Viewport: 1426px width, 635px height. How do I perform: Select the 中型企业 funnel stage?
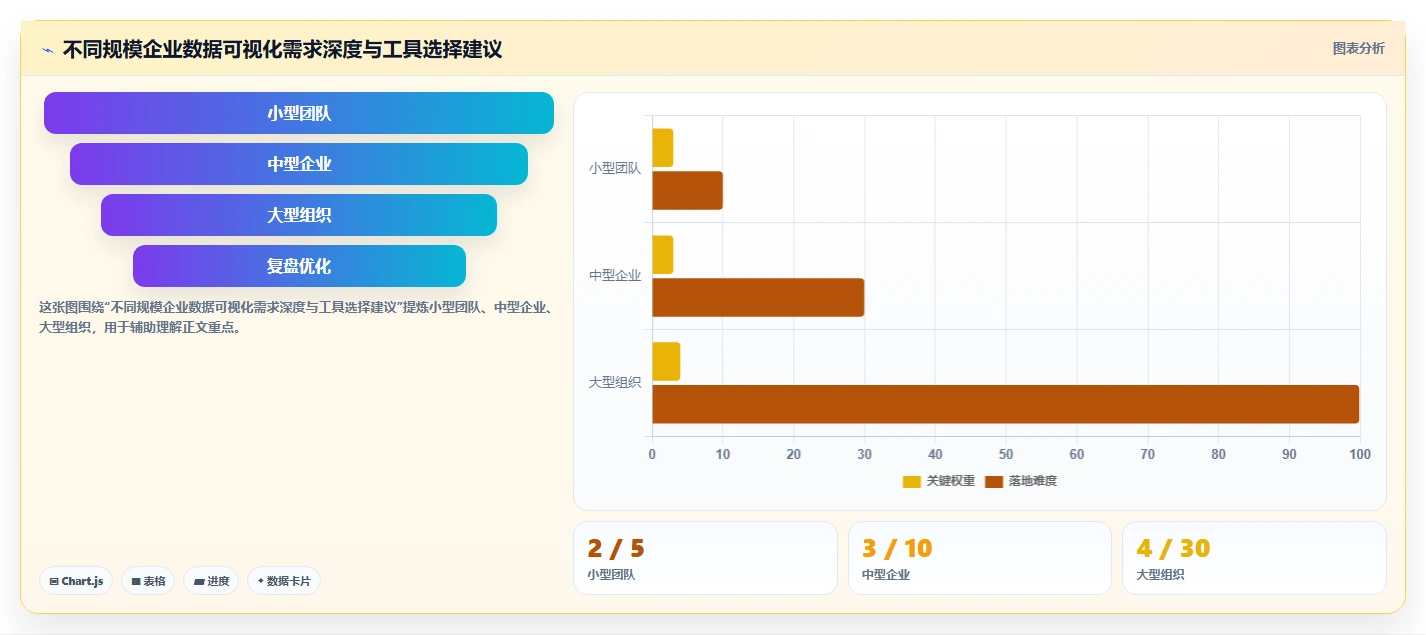[x=299, y=164]
